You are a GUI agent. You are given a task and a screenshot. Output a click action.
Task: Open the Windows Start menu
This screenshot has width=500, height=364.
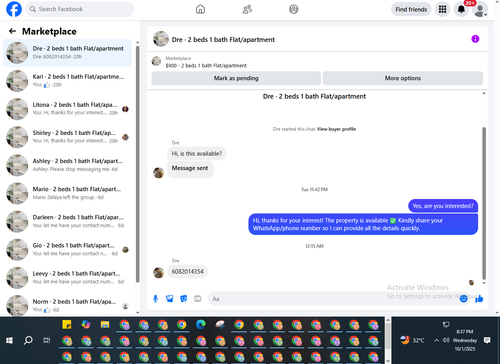(x=9, y=340)
